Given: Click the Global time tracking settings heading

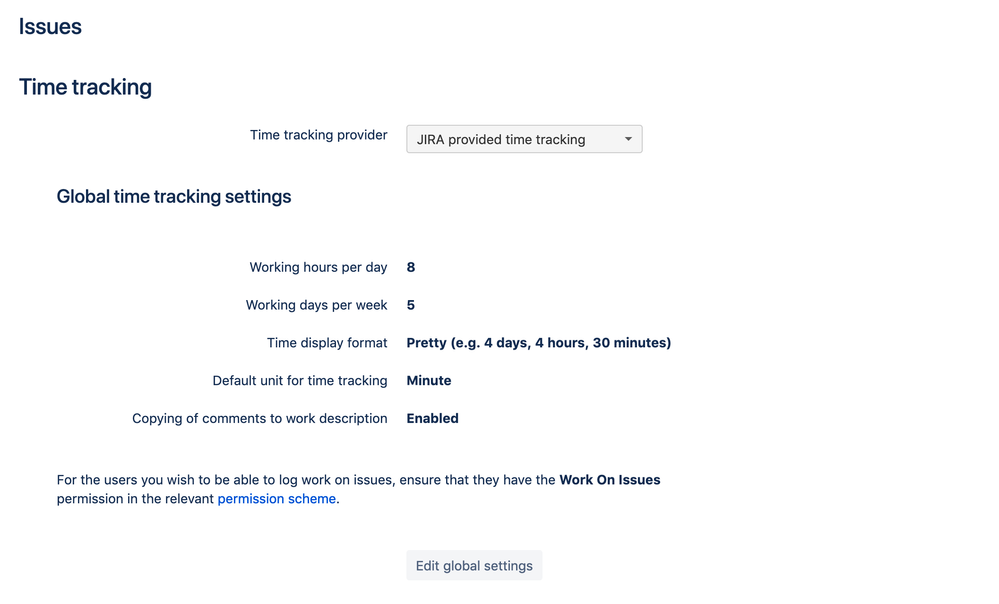Looking at the screenshot, I should [174, 196].
